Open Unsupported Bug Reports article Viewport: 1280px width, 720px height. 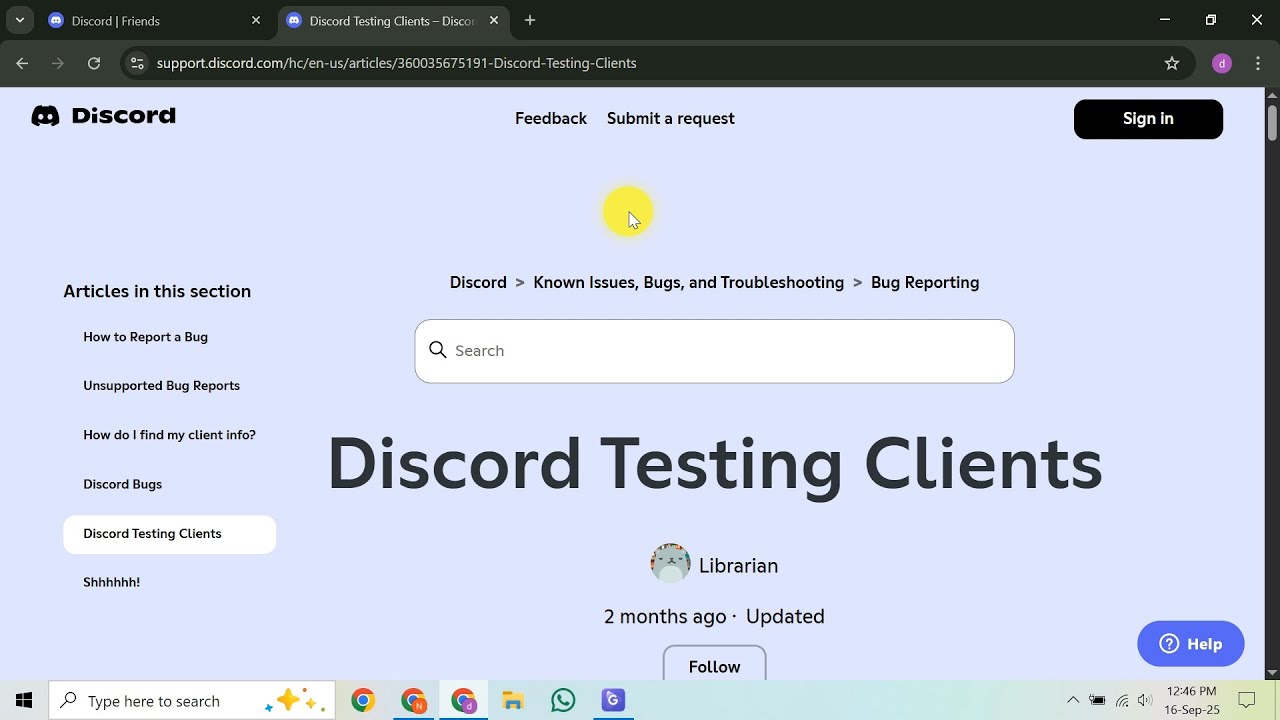pyautogui.click(x=162, y=386)
